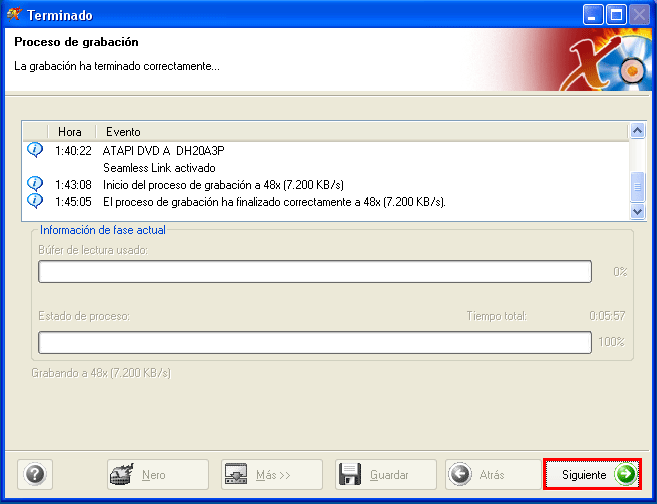Screen dimensions: 657x504
Task: Click the Estado de proceso progress bar
Action: 315,342
